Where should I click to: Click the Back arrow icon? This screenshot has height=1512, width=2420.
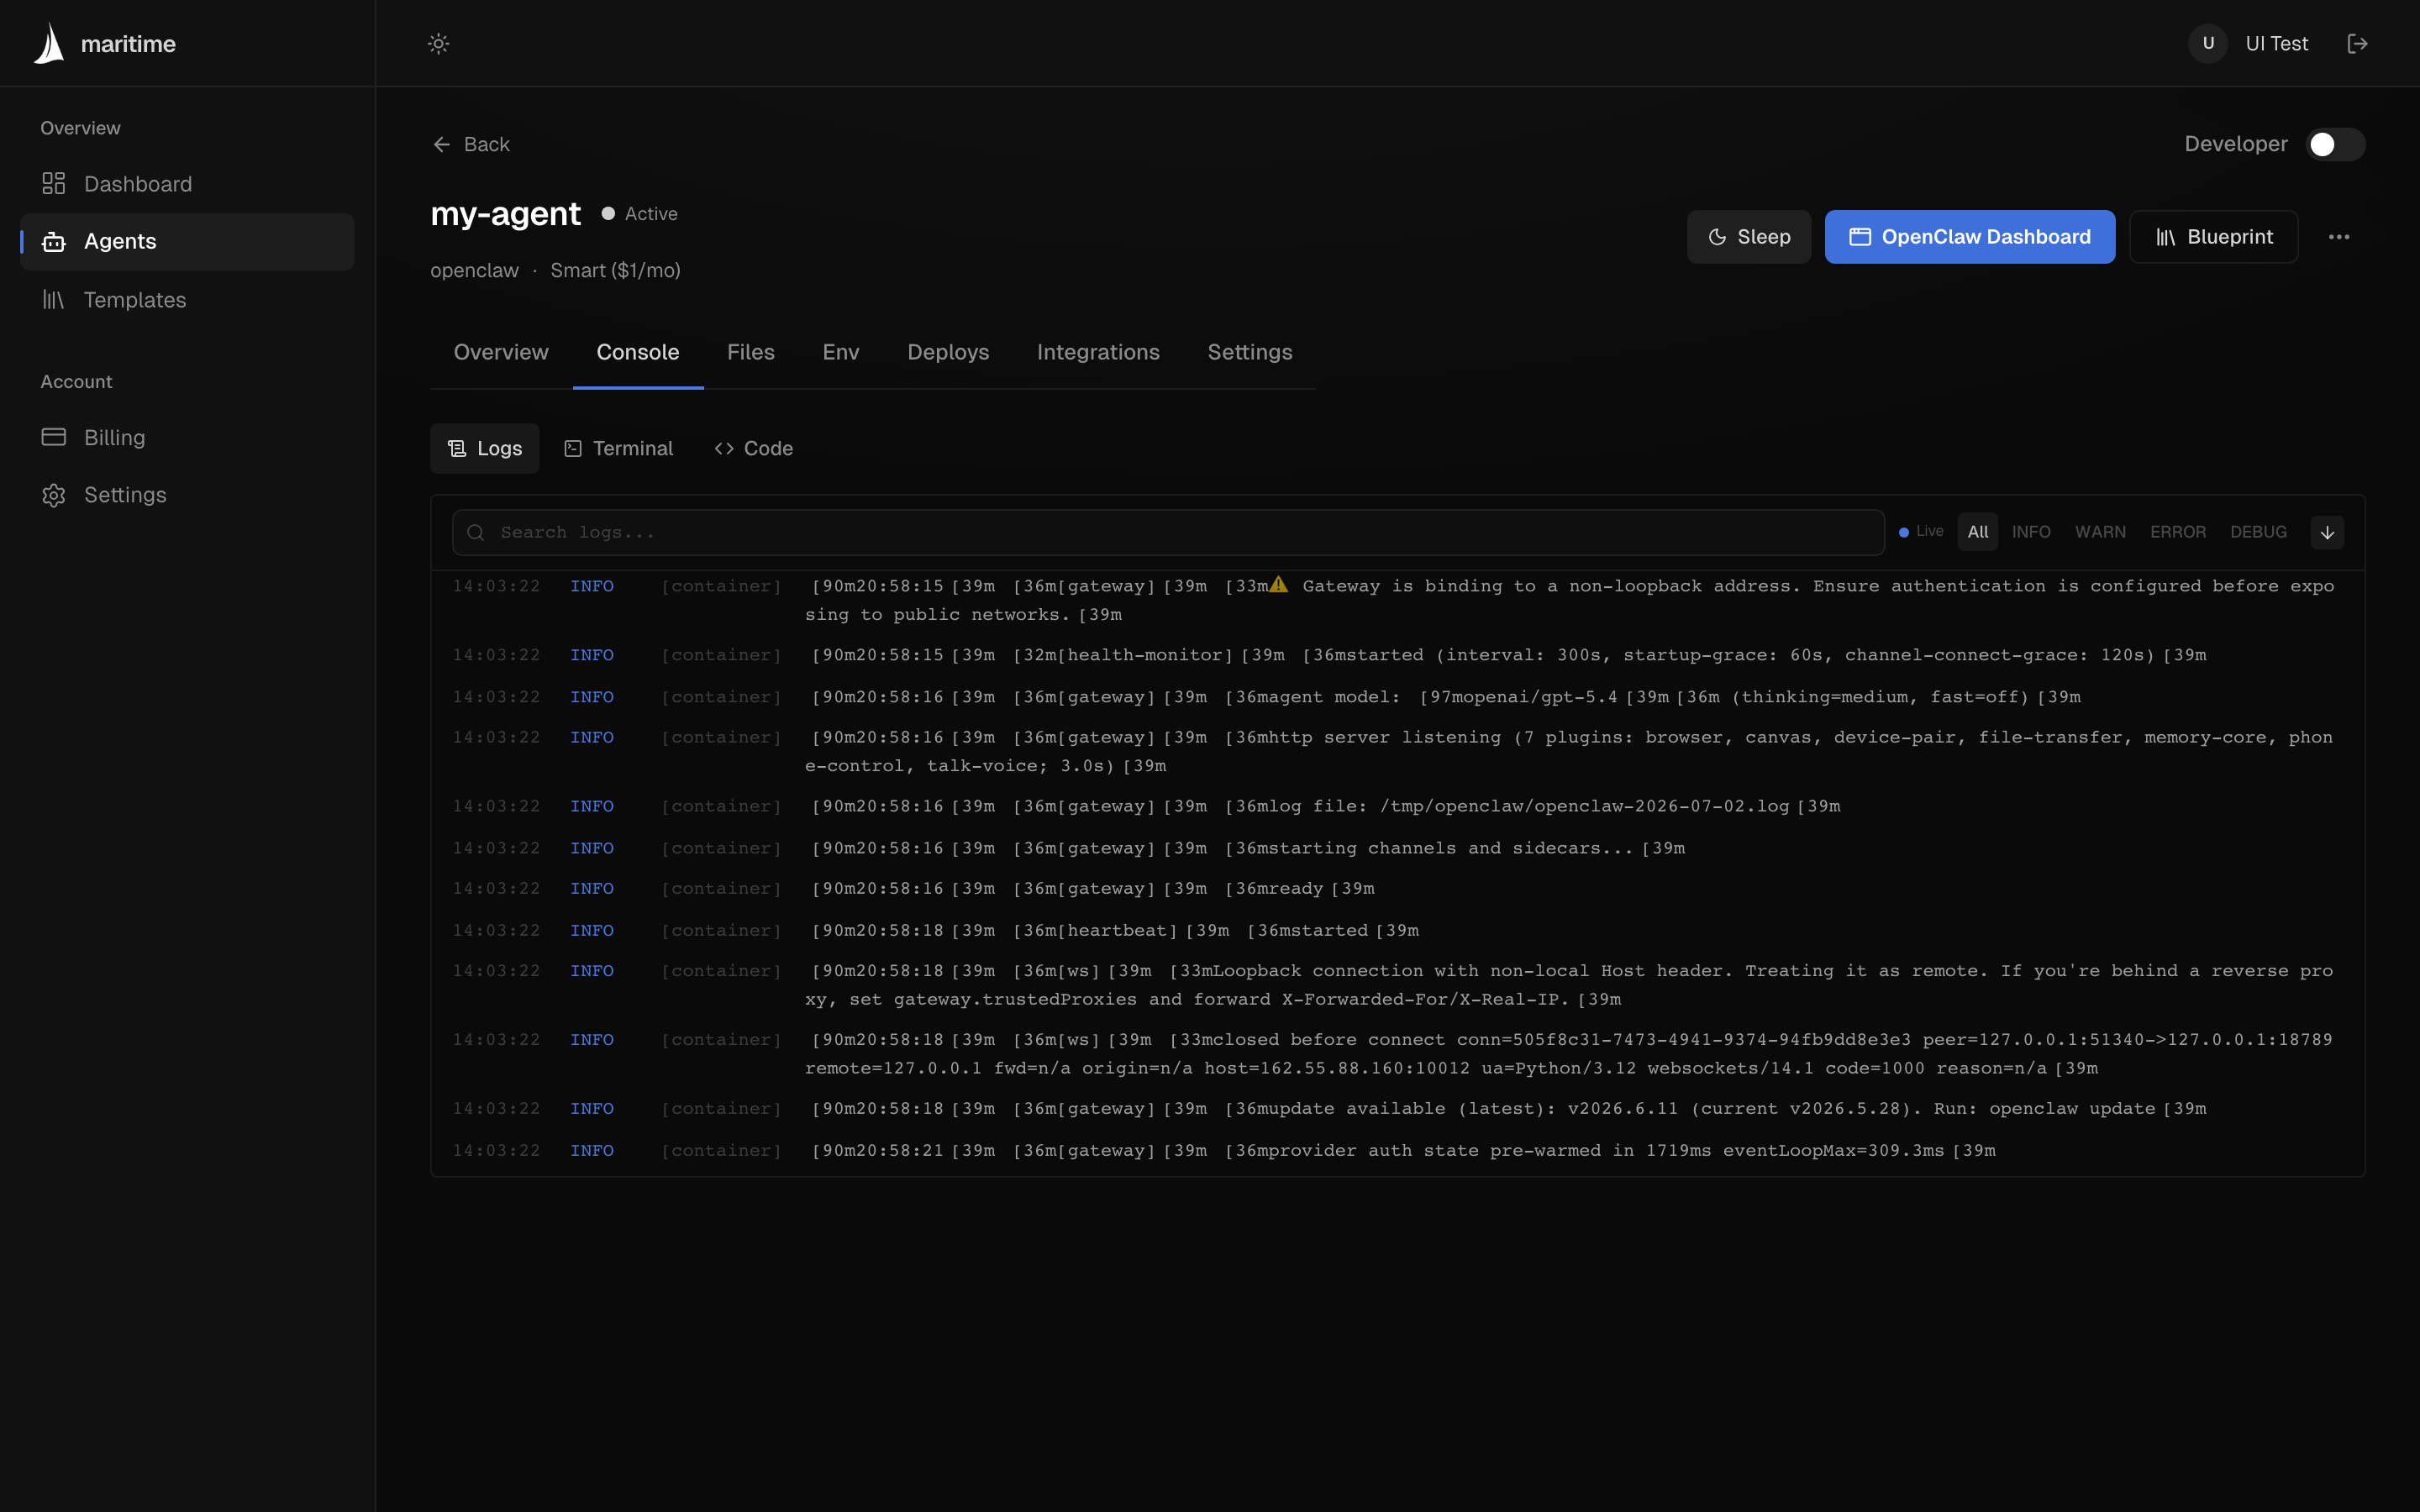[x=441, y=144]
